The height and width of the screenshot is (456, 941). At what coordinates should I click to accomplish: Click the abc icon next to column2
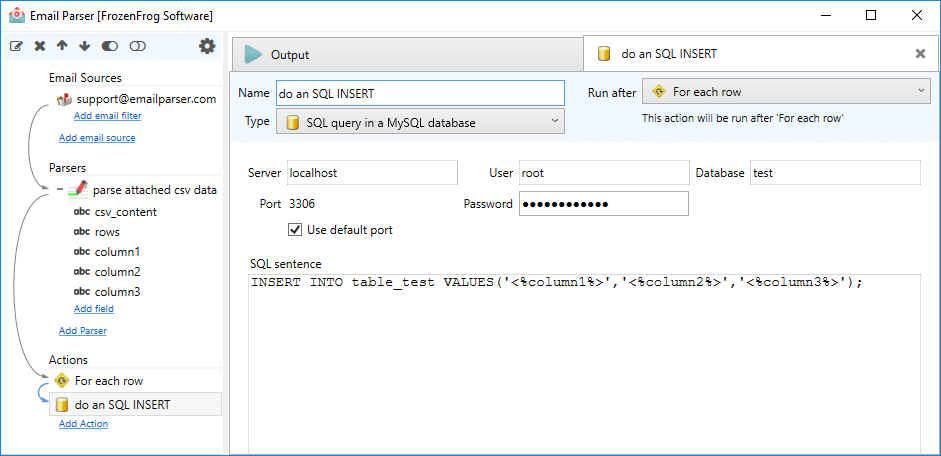point(81,272)
